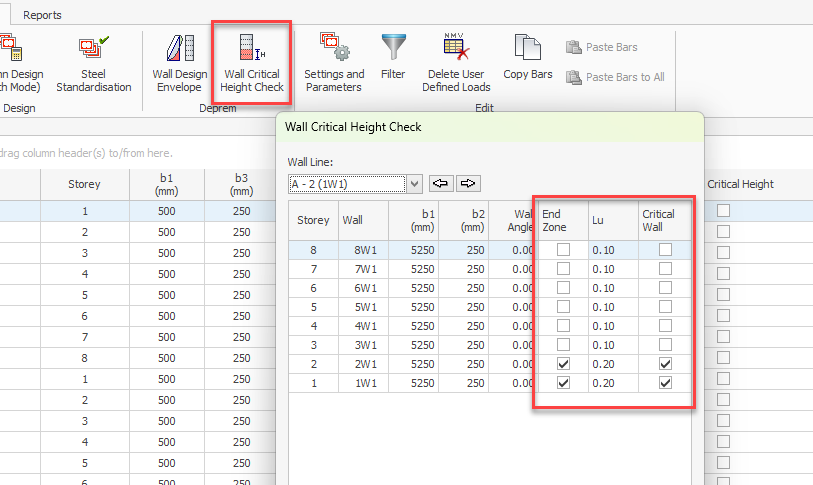
Task: Tick Critical Height checkbox in first grid row
Action: 723,211
